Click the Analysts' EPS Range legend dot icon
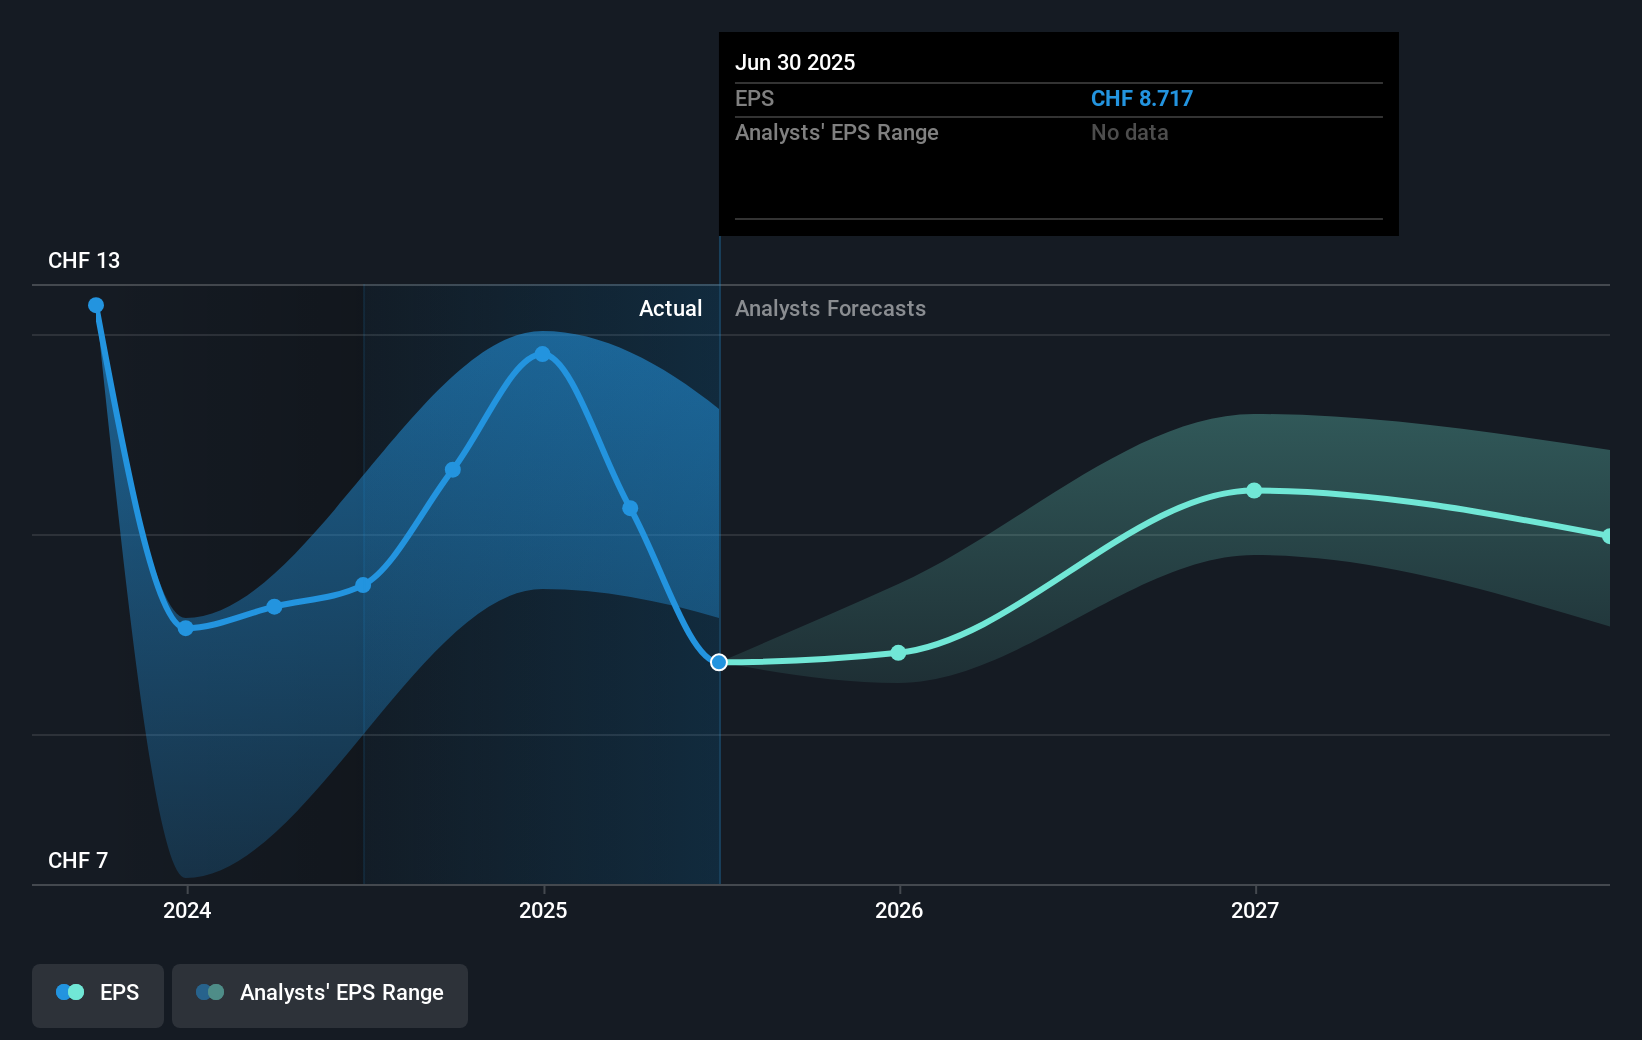 click(211, 992)
